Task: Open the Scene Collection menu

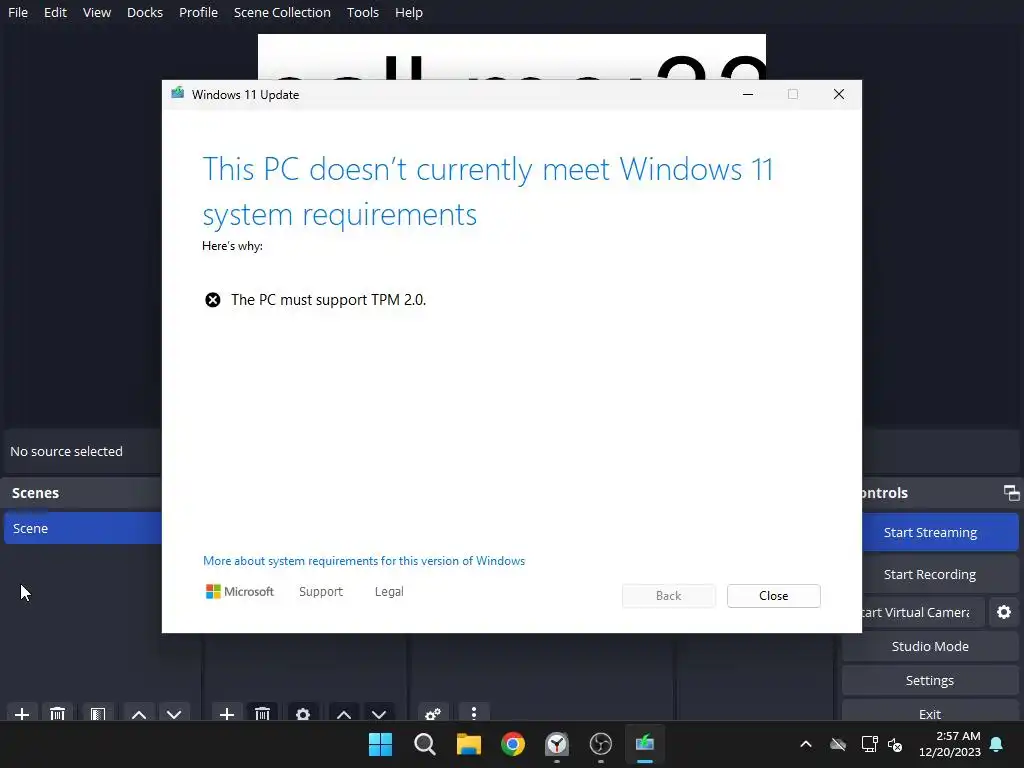Action: tap(282, 12)
